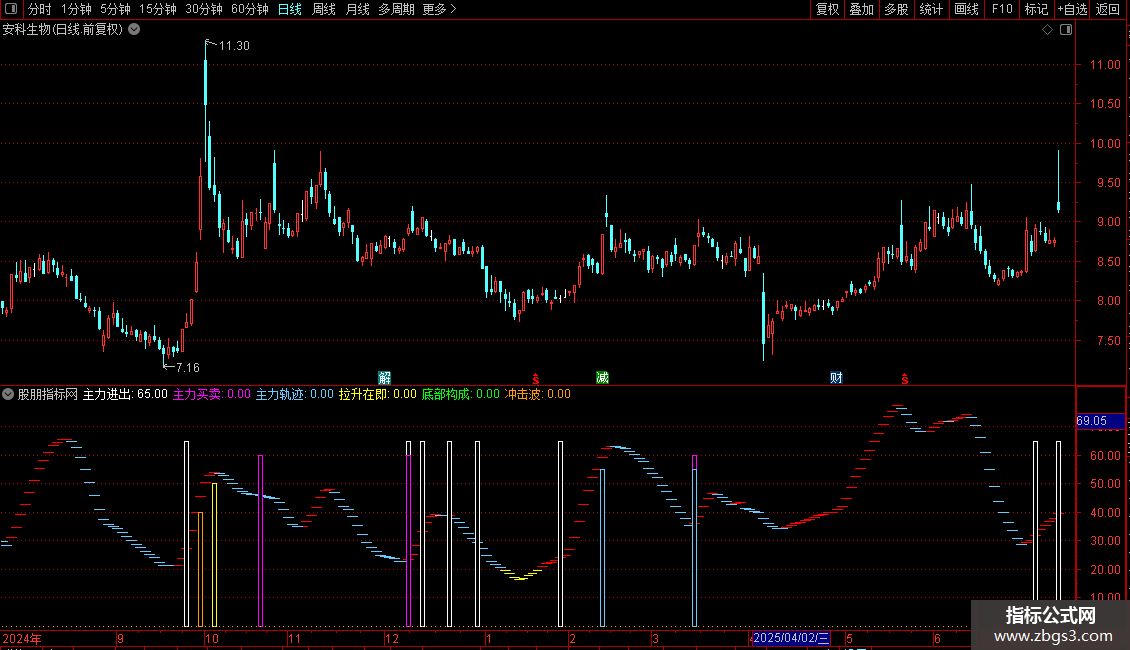Open dropdown next to 安科生物 title

coord(134,30)
